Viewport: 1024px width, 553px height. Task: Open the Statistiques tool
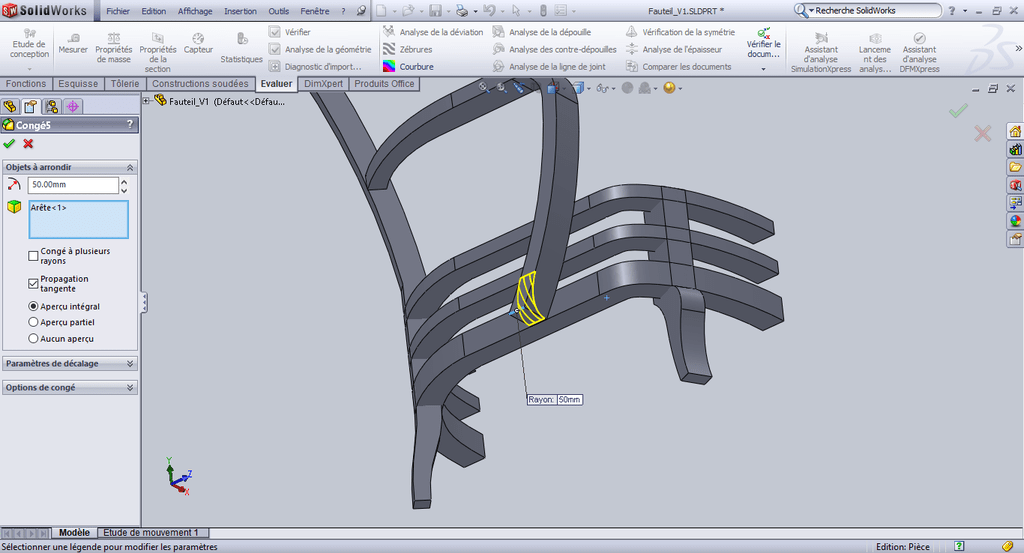click(x=241, y=48)
